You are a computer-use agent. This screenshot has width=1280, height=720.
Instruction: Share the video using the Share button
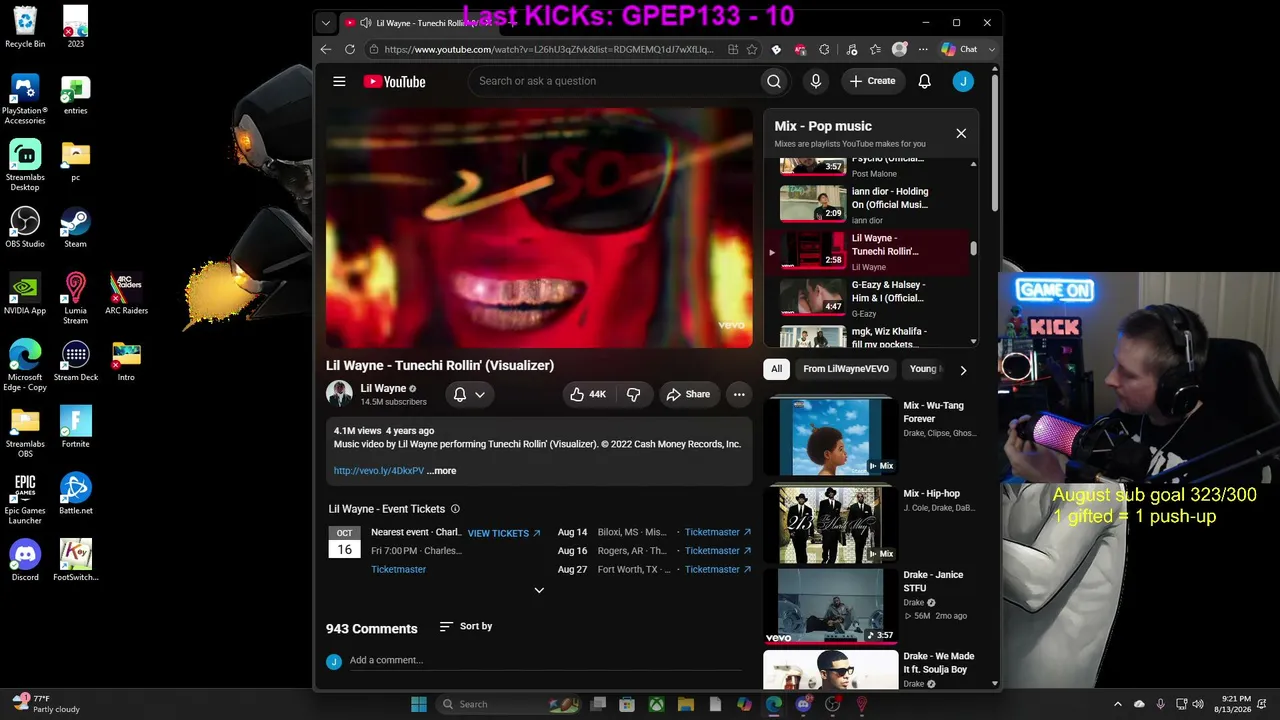pos(688,394)
